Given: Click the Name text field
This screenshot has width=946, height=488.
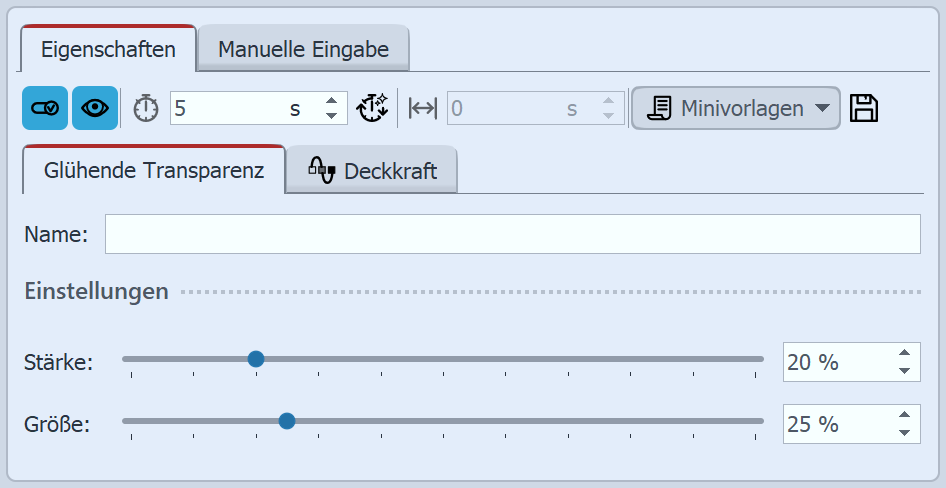Looking at the screenshot, I should click(512, 234).
